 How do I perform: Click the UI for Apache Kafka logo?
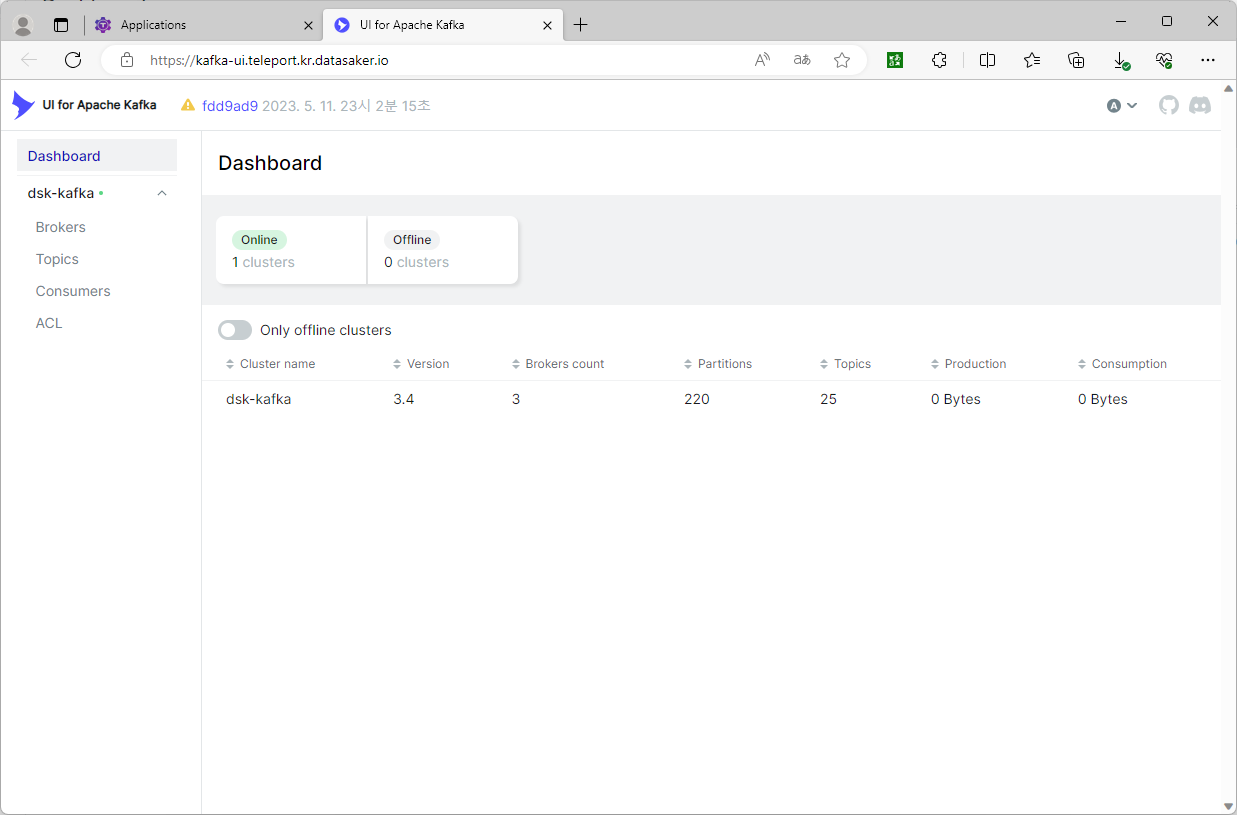point(85,105)
